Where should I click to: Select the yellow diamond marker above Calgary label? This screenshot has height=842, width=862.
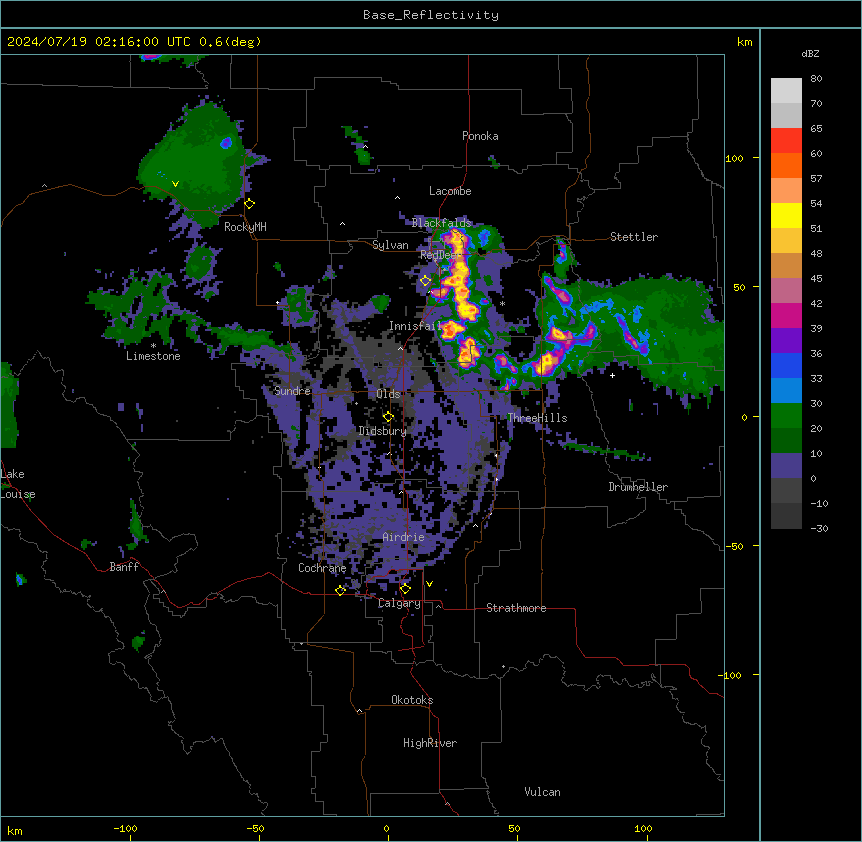coord(405,589)
